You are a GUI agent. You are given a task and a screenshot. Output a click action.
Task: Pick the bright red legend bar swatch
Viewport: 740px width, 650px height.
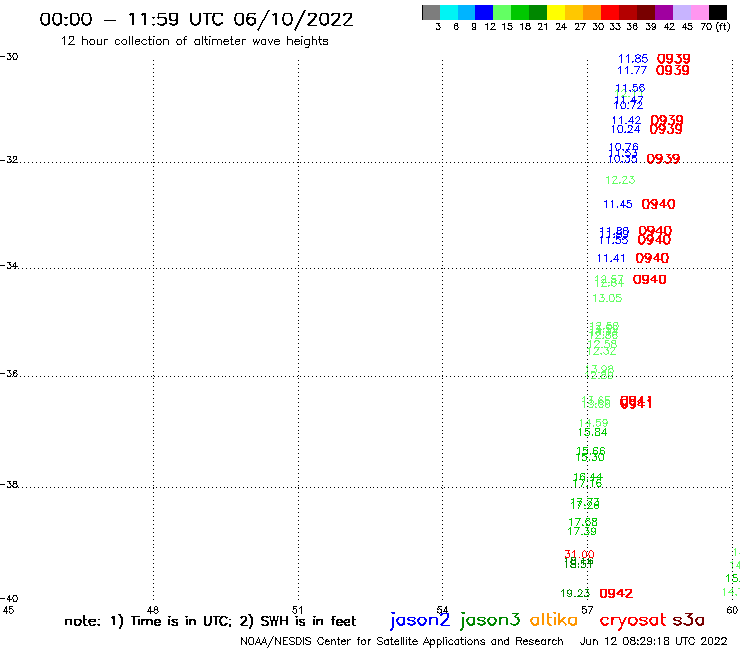coord(610,12)
